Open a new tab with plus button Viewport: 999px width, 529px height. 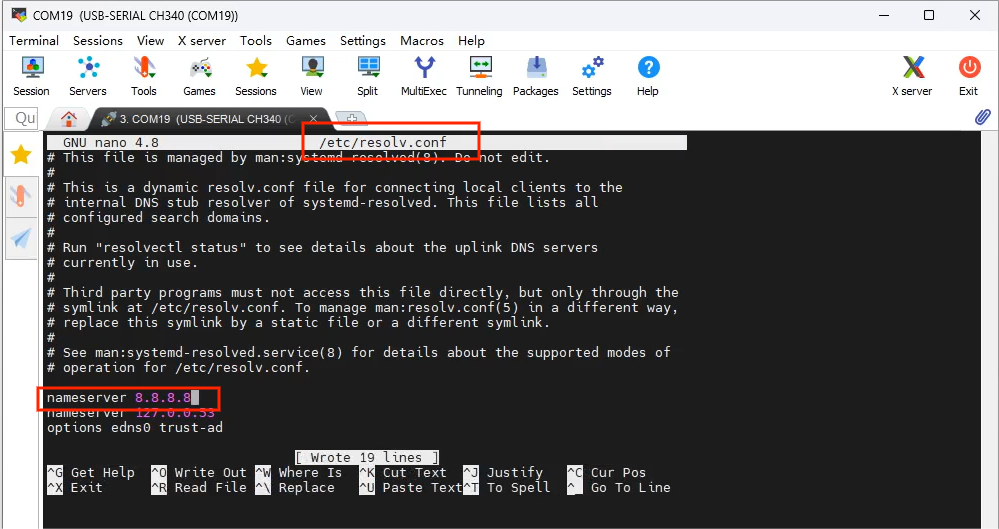click(351, 119)
